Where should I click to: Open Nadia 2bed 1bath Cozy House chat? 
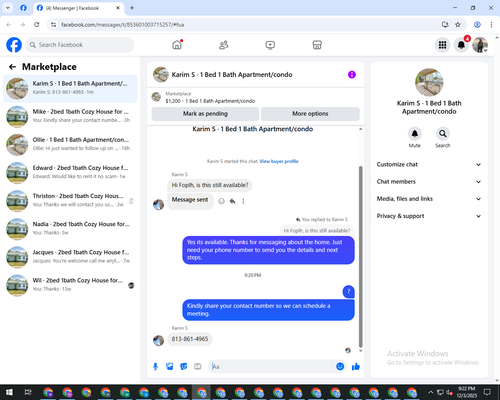coord(70,229)
